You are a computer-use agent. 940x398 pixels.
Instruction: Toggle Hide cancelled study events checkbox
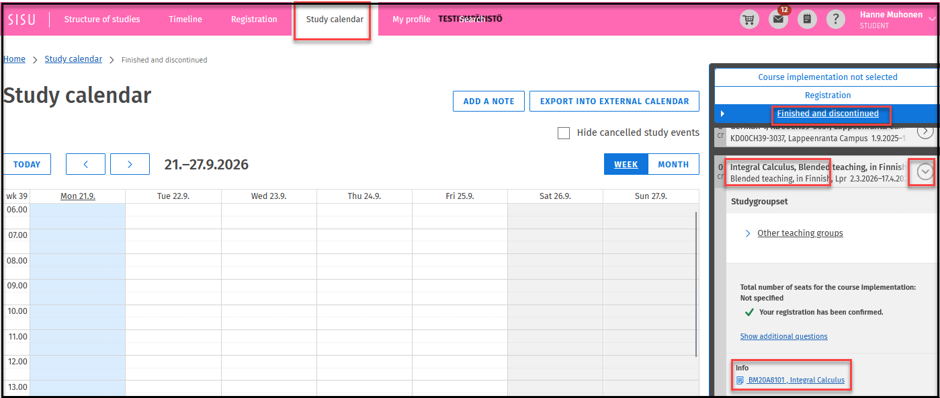click(564, 133)
